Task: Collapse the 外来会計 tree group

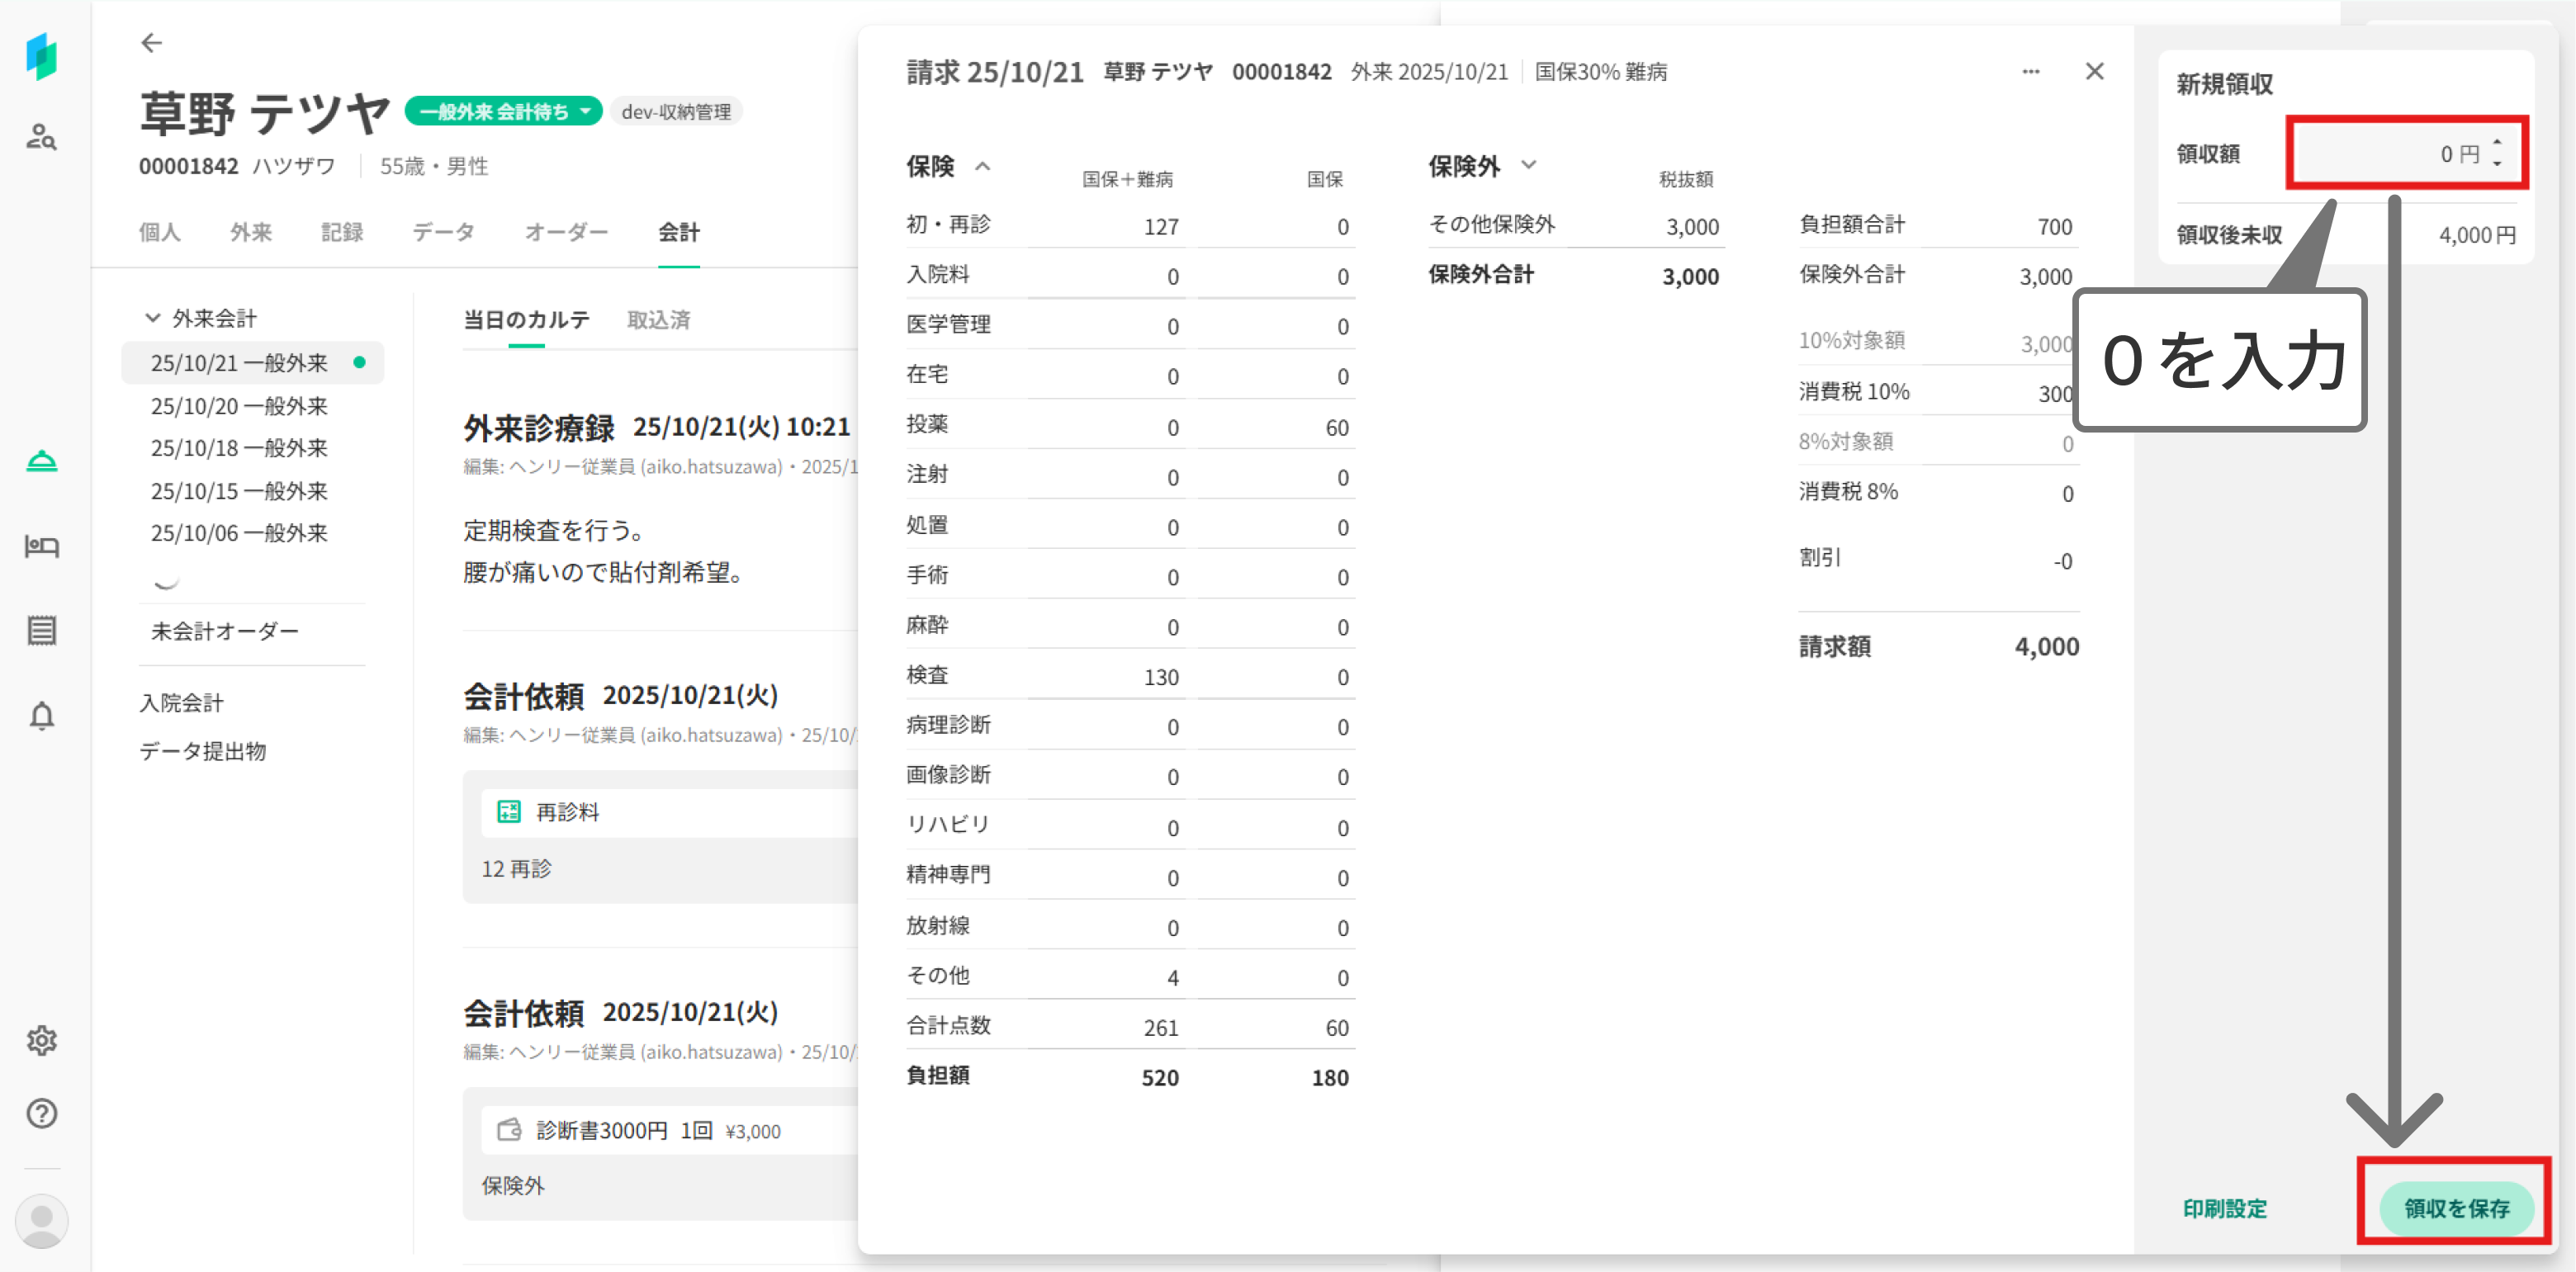Action: [x=153, y=318]
